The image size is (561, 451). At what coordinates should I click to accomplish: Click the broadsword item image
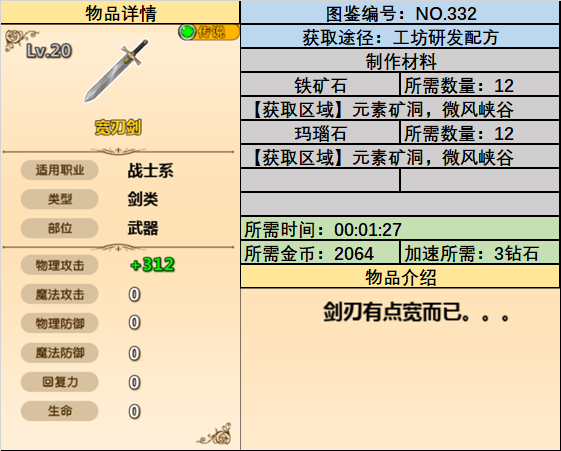pyautogui.click(x=116, y=70)
